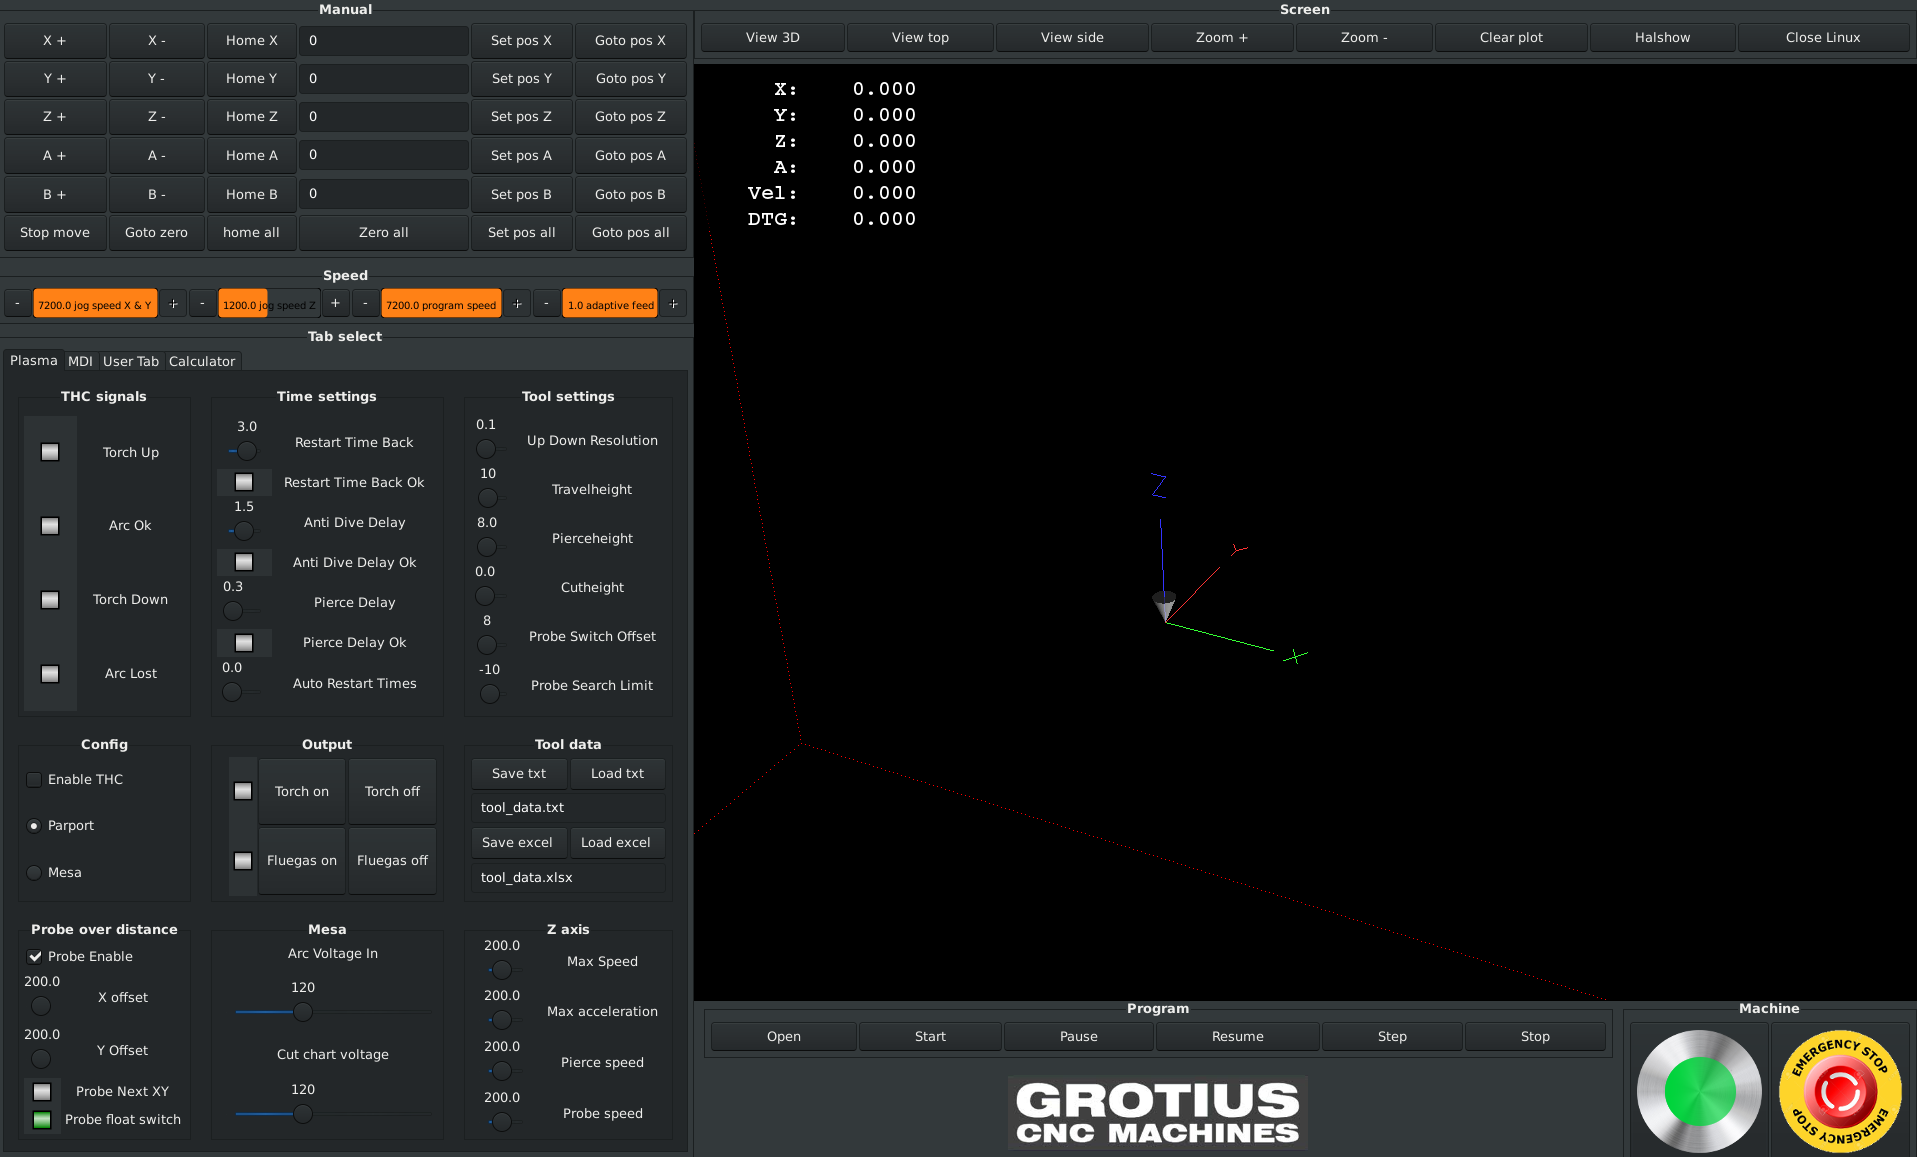Switch to View top
The width and height of the screenshot is (1917, 1157).
(920, 38)
